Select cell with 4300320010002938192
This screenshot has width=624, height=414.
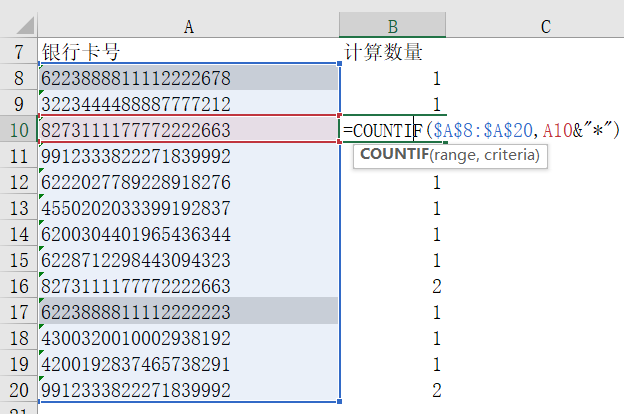click(189, 337)
